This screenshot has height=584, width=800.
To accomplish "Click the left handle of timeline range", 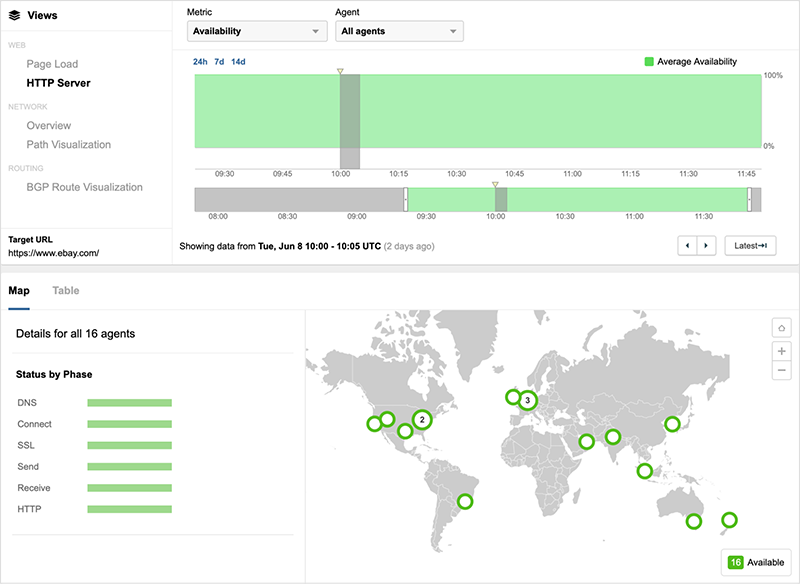I will 405,199.
